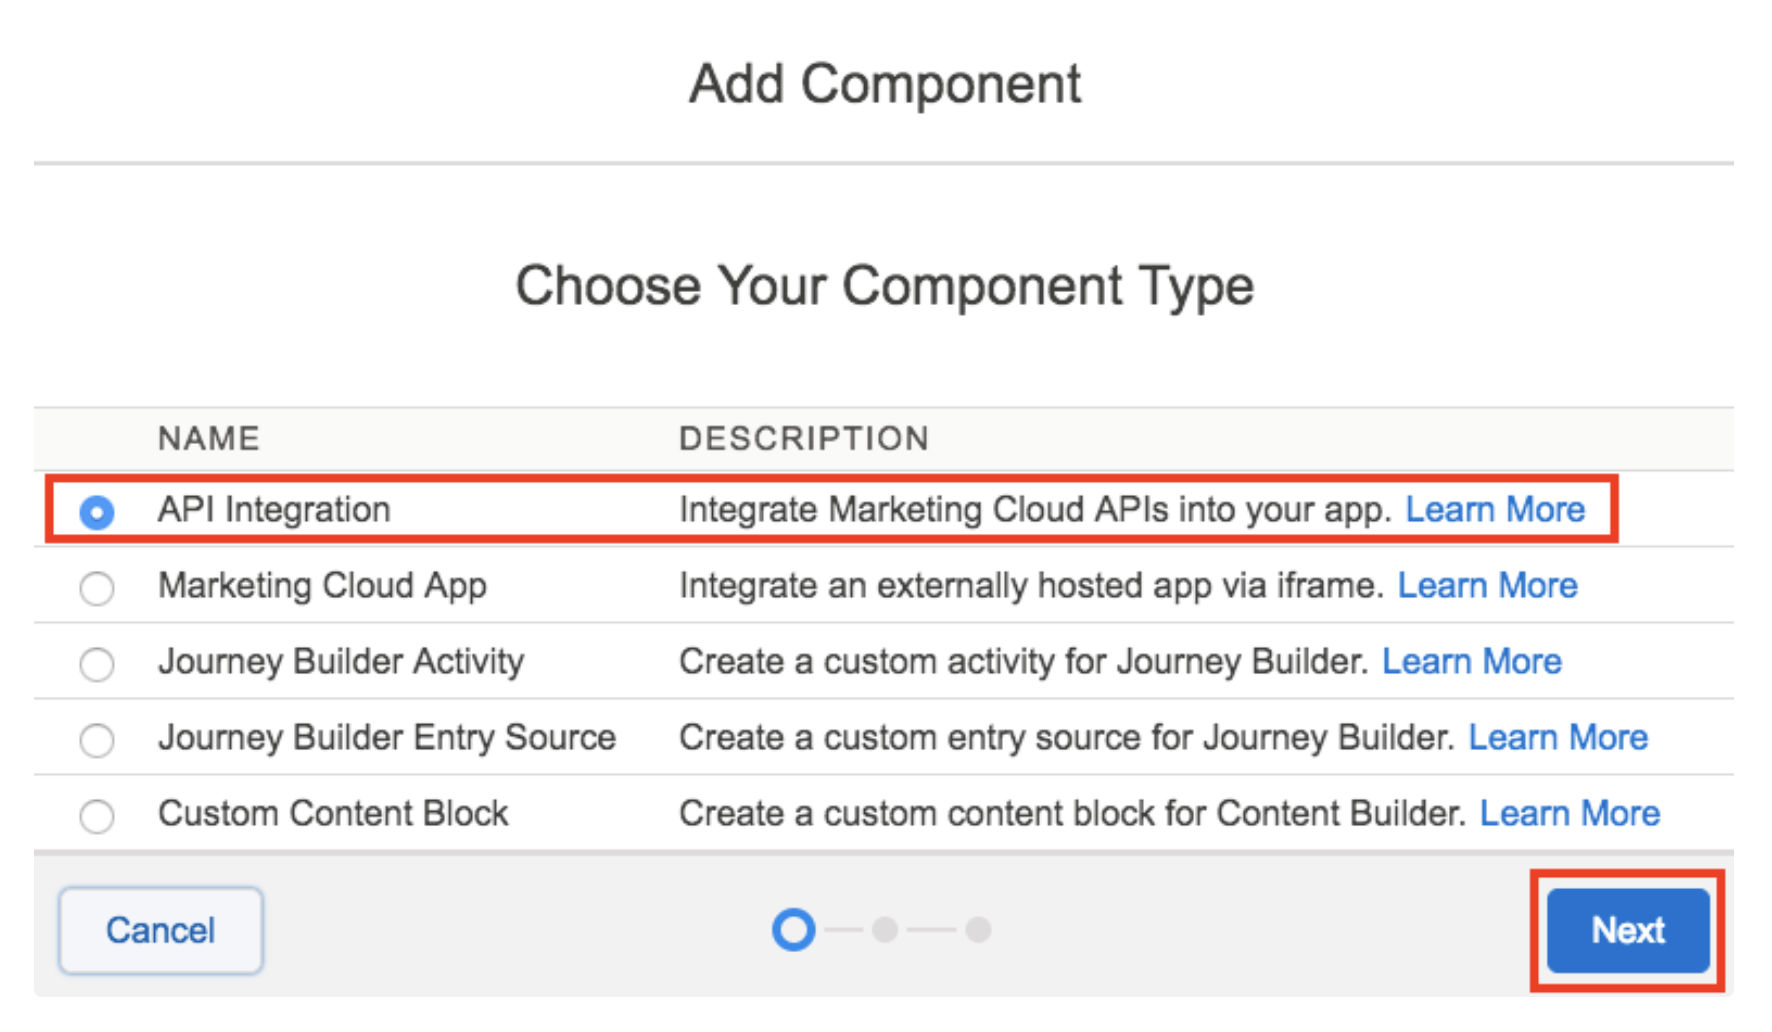1772x1032 pixels.
Task: Open Learn More for custom content block
Action: pyautogui.click(x=1569, y=814)
